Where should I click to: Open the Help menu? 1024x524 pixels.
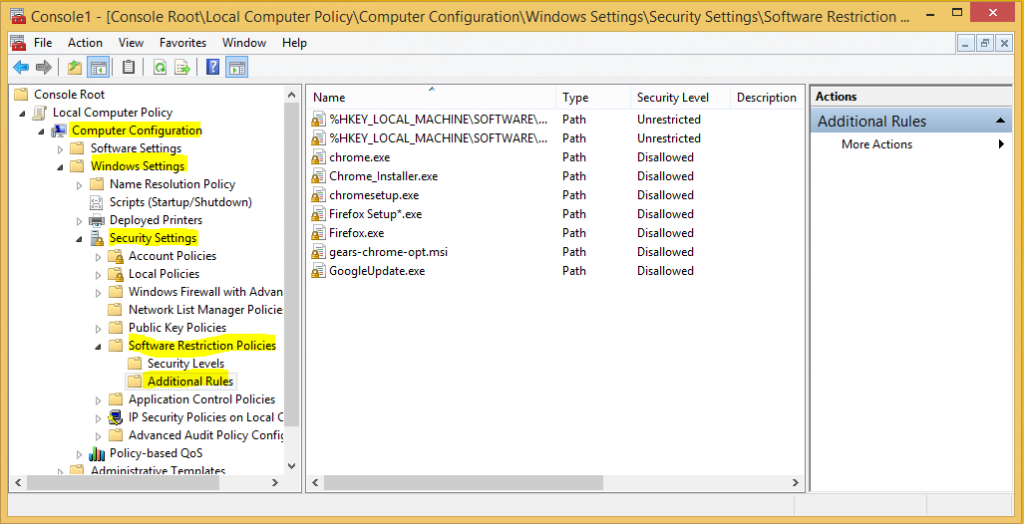[x=295, y=42]
